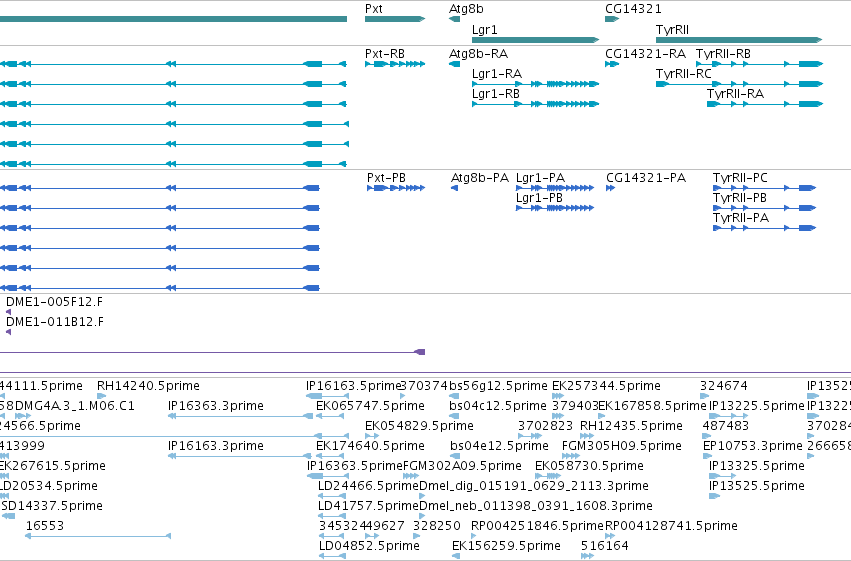Screen dimensions: 851x561
Task: Click the EP10753.3prime EST label
Action: tap(753, 446)
